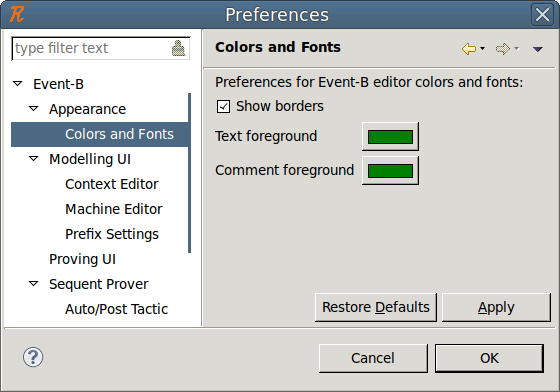Select the Event-B root item
Viewport: 560px width, 392px height.
pos(58,84)
